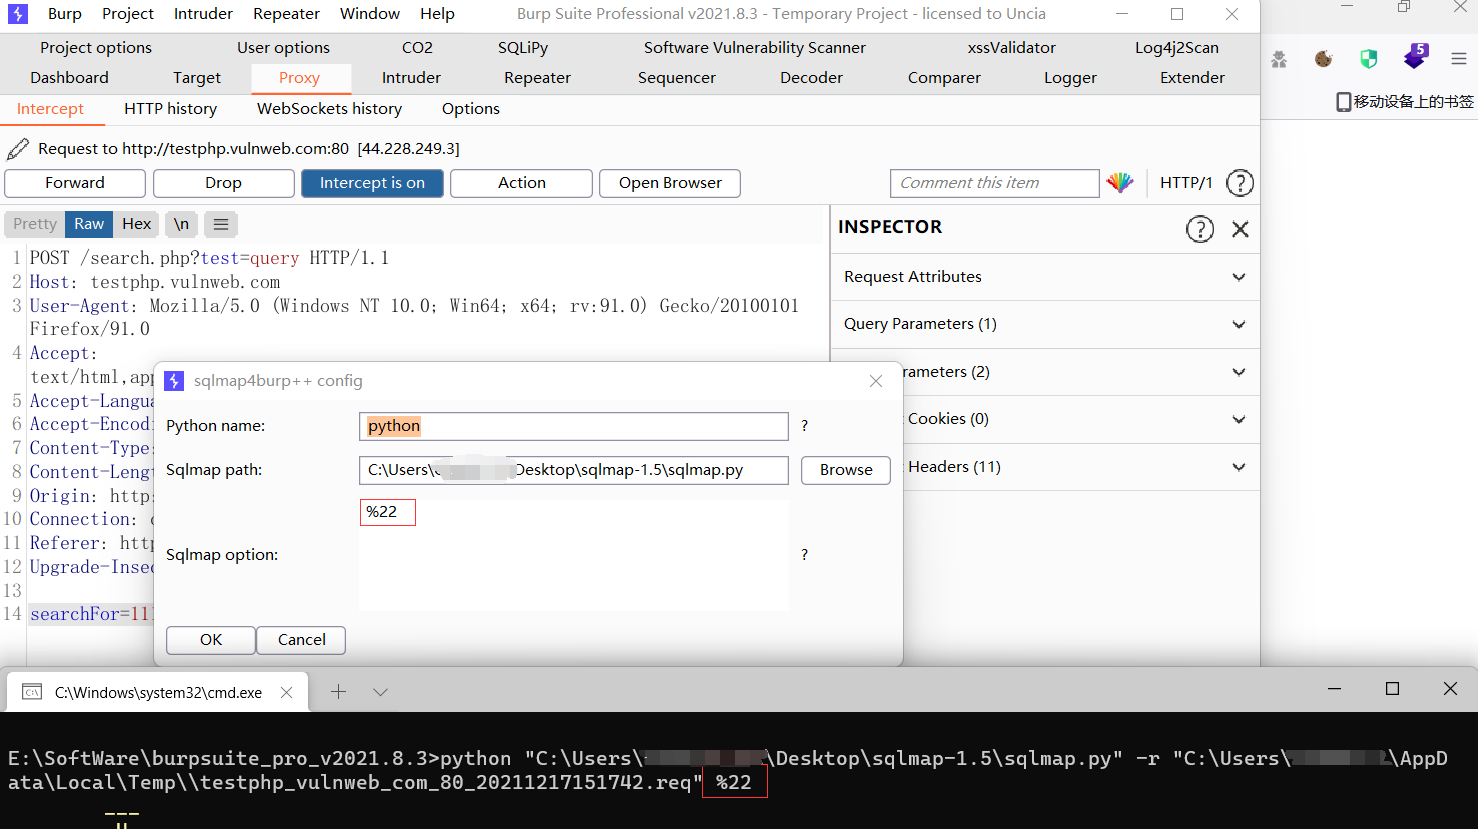Switch to the HTTP history tab
Viewport: 1478px width, 829px height.
[170, 109]
